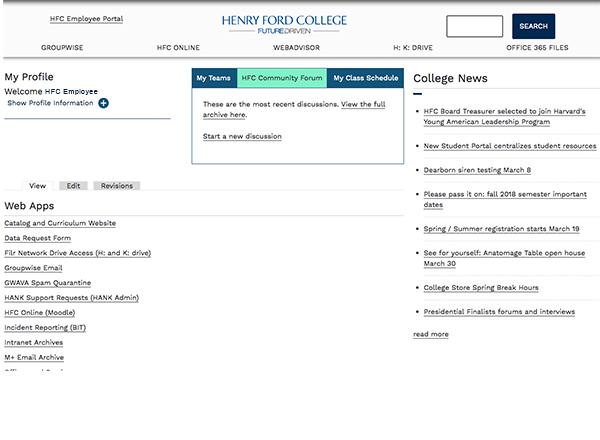
Task: Open the Groupwise Email link
Action: 33,268
